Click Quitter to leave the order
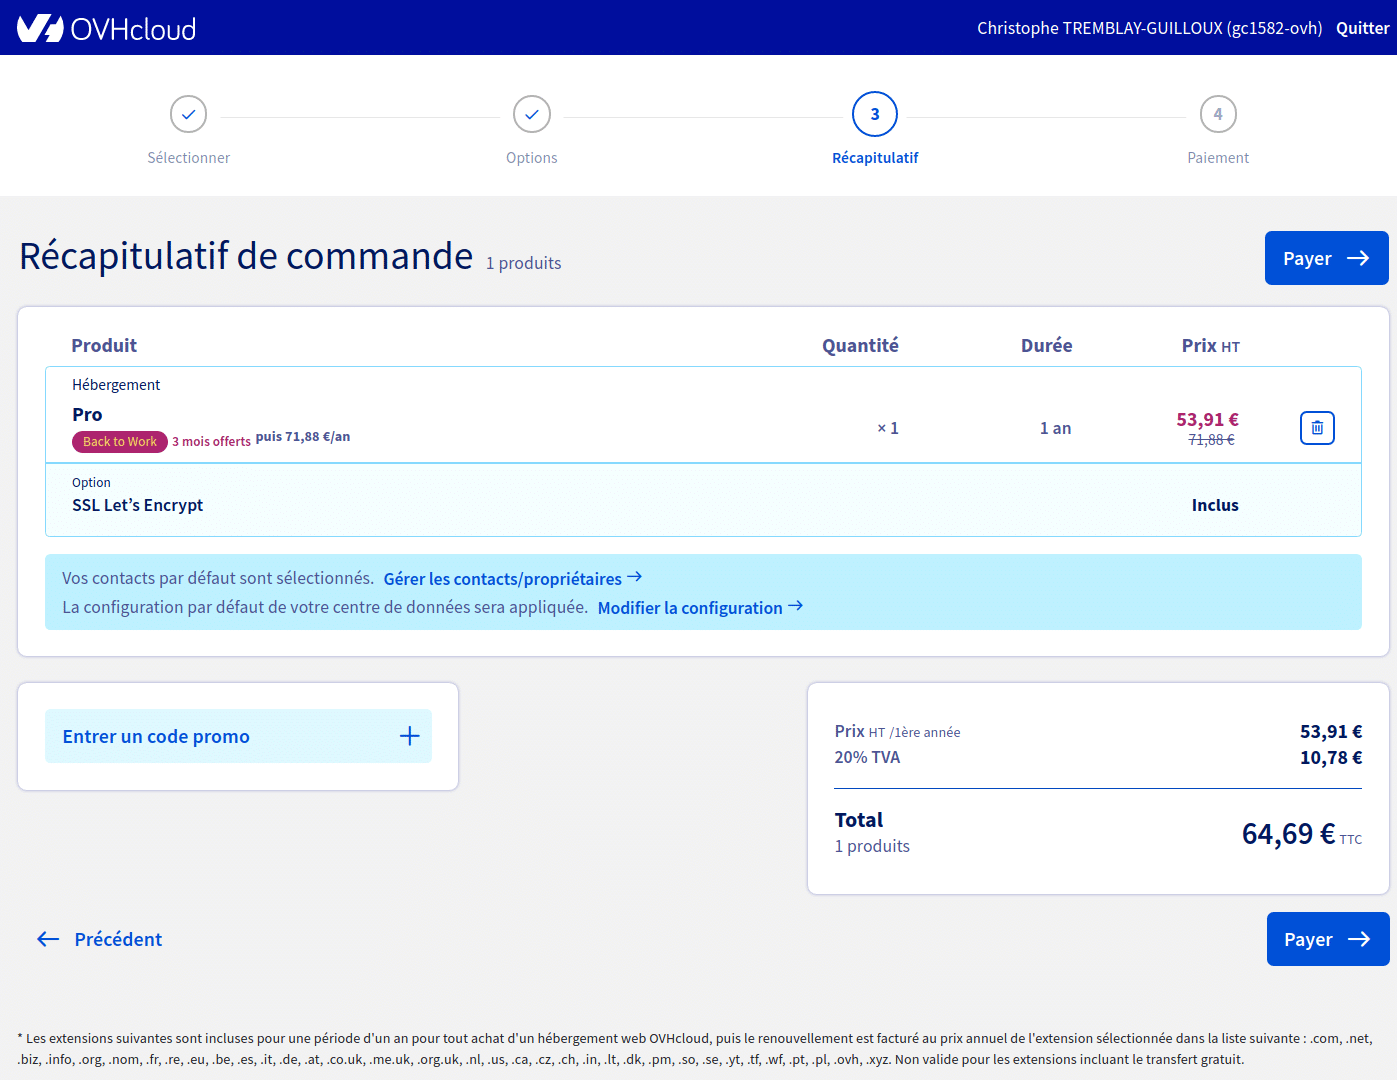 [x=1363, y=28]
